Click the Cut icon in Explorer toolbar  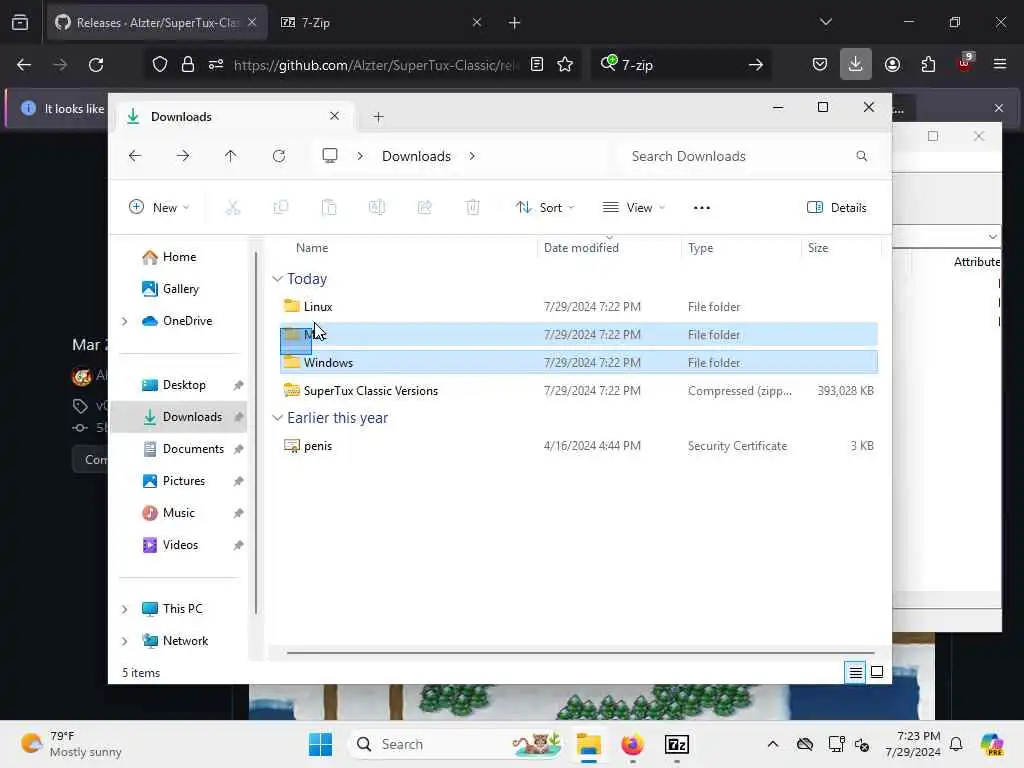tap(232, 208)
